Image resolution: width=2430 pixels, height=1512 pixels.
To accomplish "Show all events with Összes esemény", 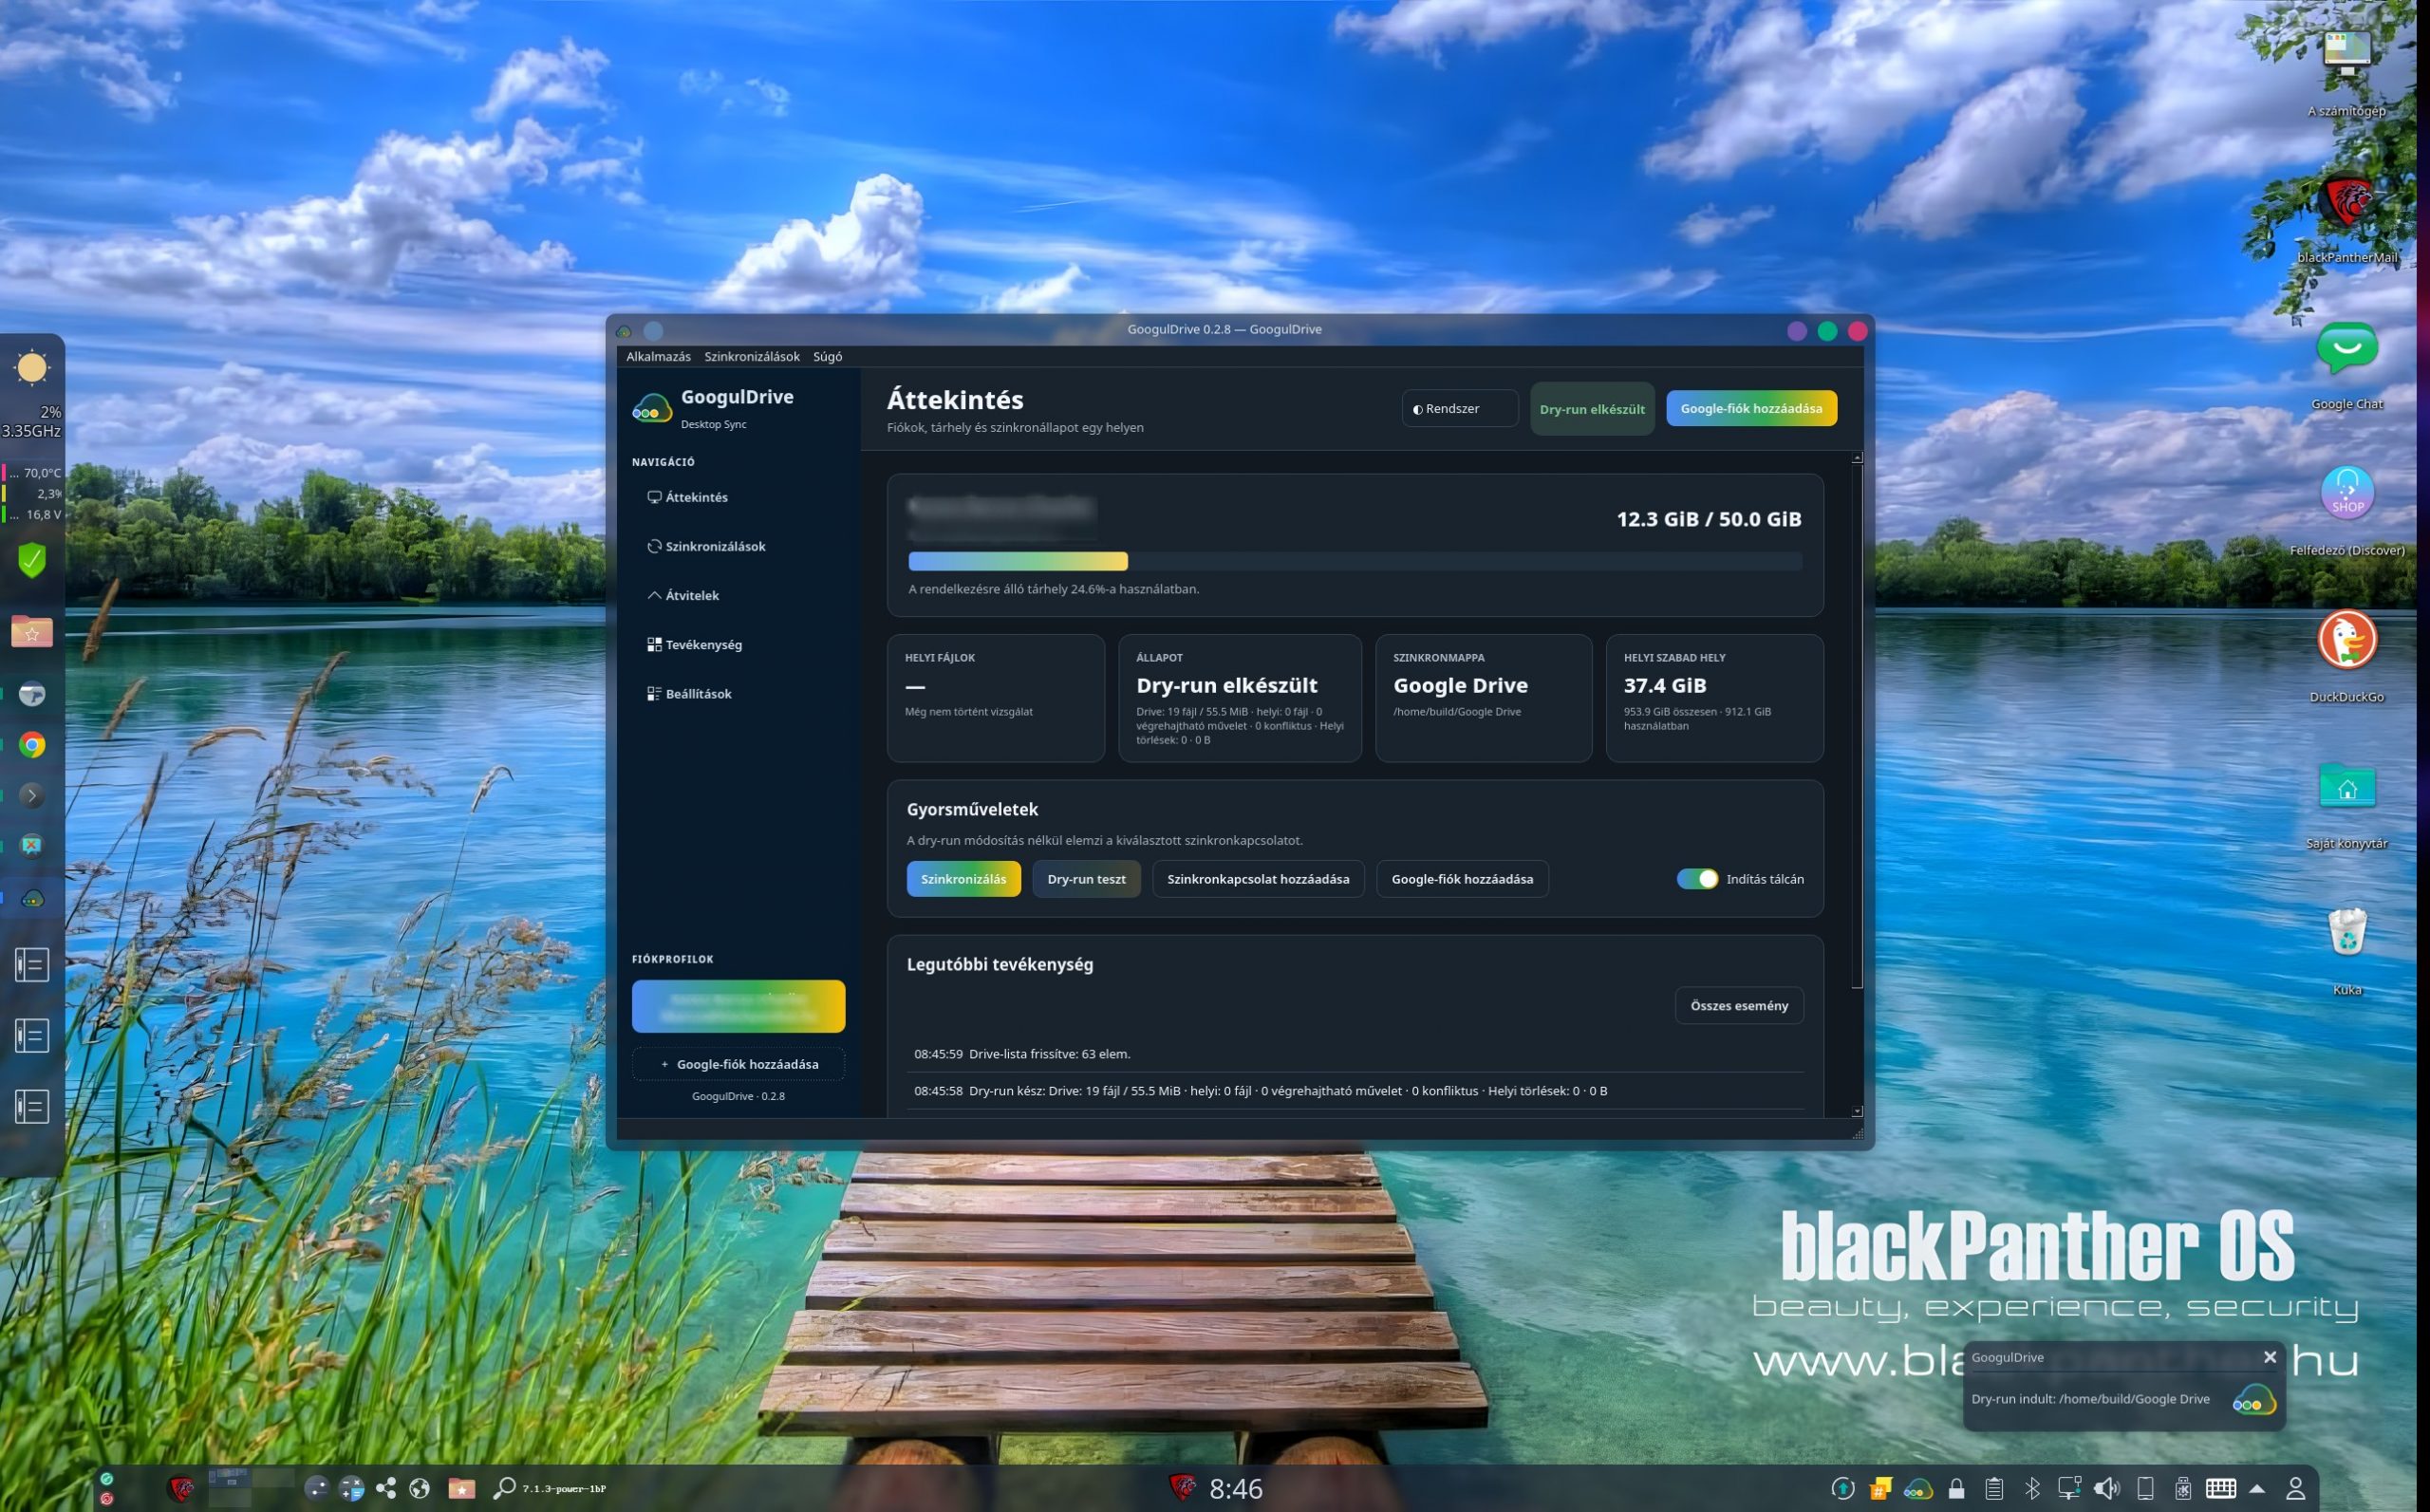I will click(1739, 1005).
